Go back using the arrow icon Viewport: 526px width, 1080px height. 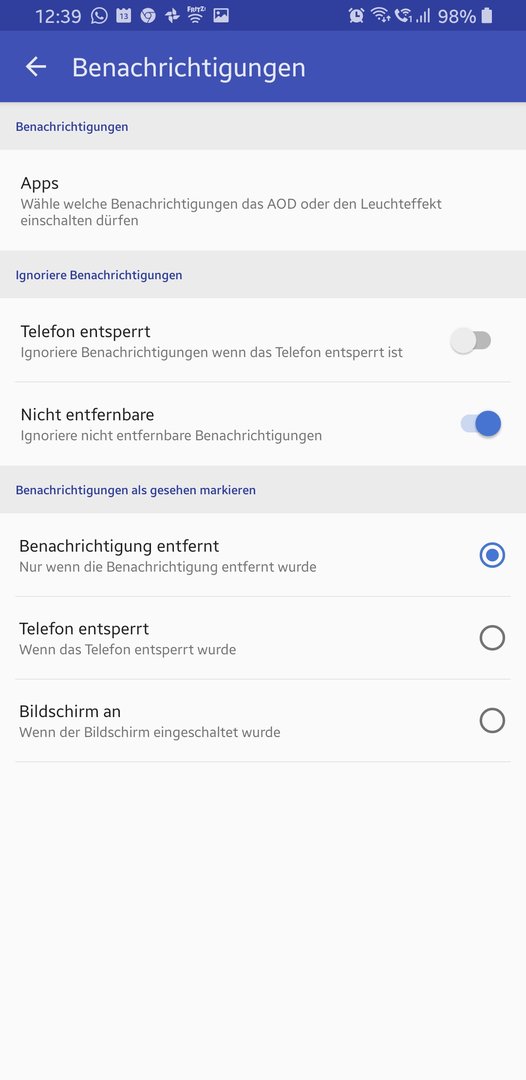[x=35, y=67]
